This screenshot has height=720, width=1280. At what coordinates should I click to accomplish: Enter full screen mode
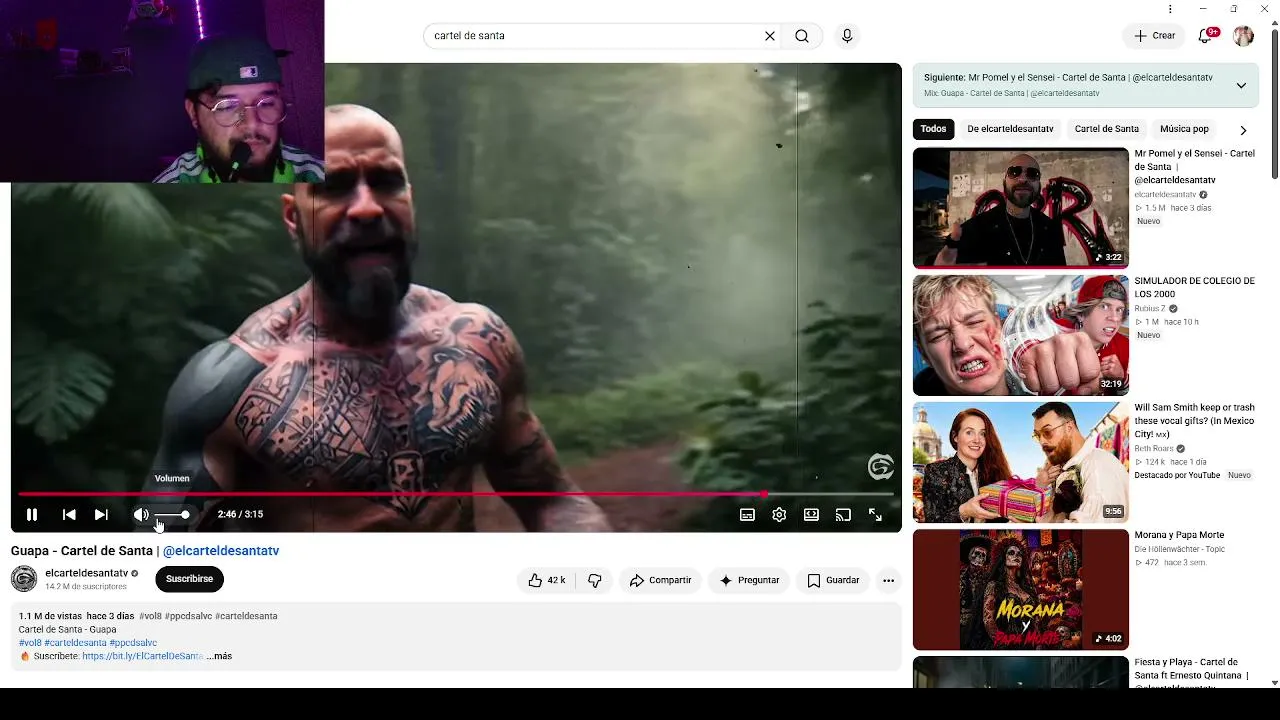tap(875, 515)
